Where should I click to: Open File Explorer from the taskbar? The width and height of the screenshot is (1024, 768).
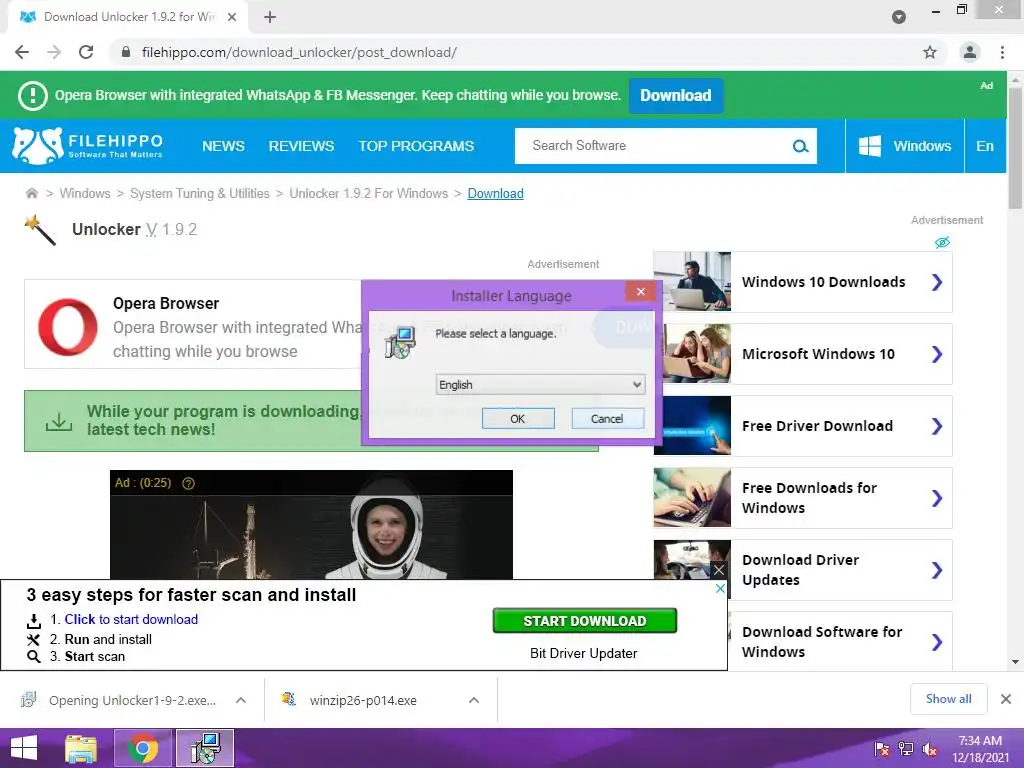81,748
